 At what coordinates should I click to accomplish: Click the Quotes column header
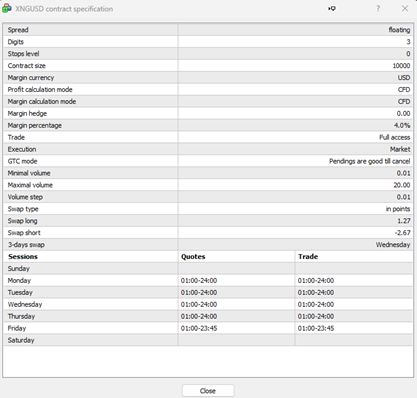click(x=193, y=257)
